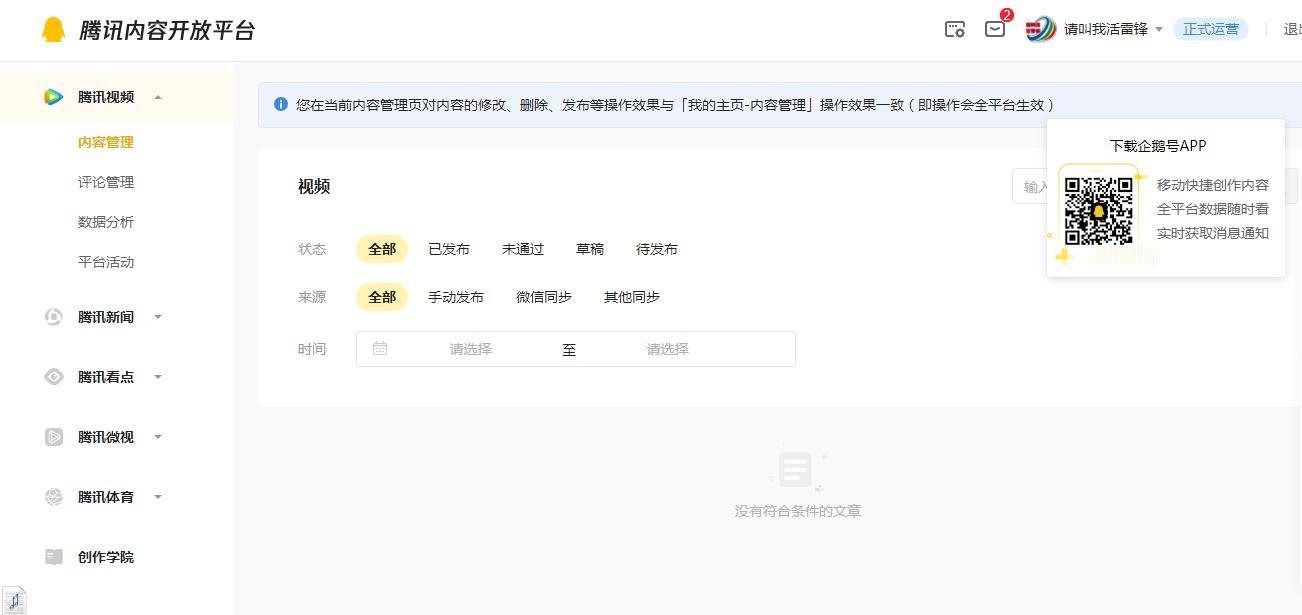Click the 没有符合条件的文章 empty message
1302x615 pixels.
point(798,511)
